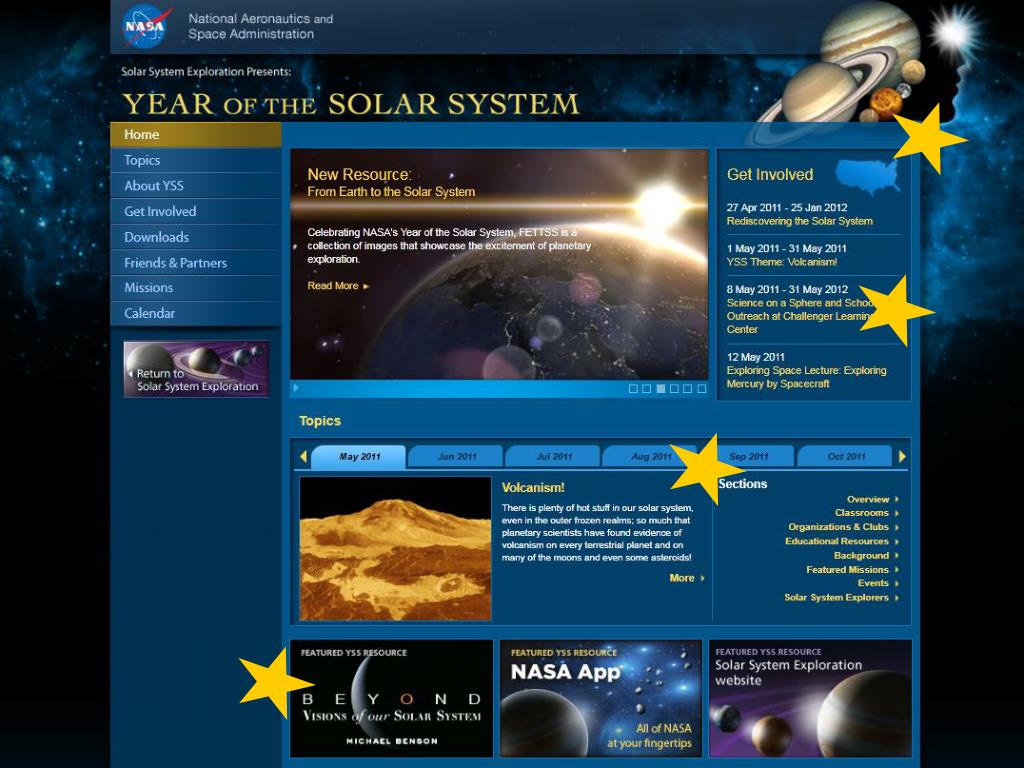Screen dimensions: 1024x768
Task: Open the Events section link
Action: [x=873, y=583]
